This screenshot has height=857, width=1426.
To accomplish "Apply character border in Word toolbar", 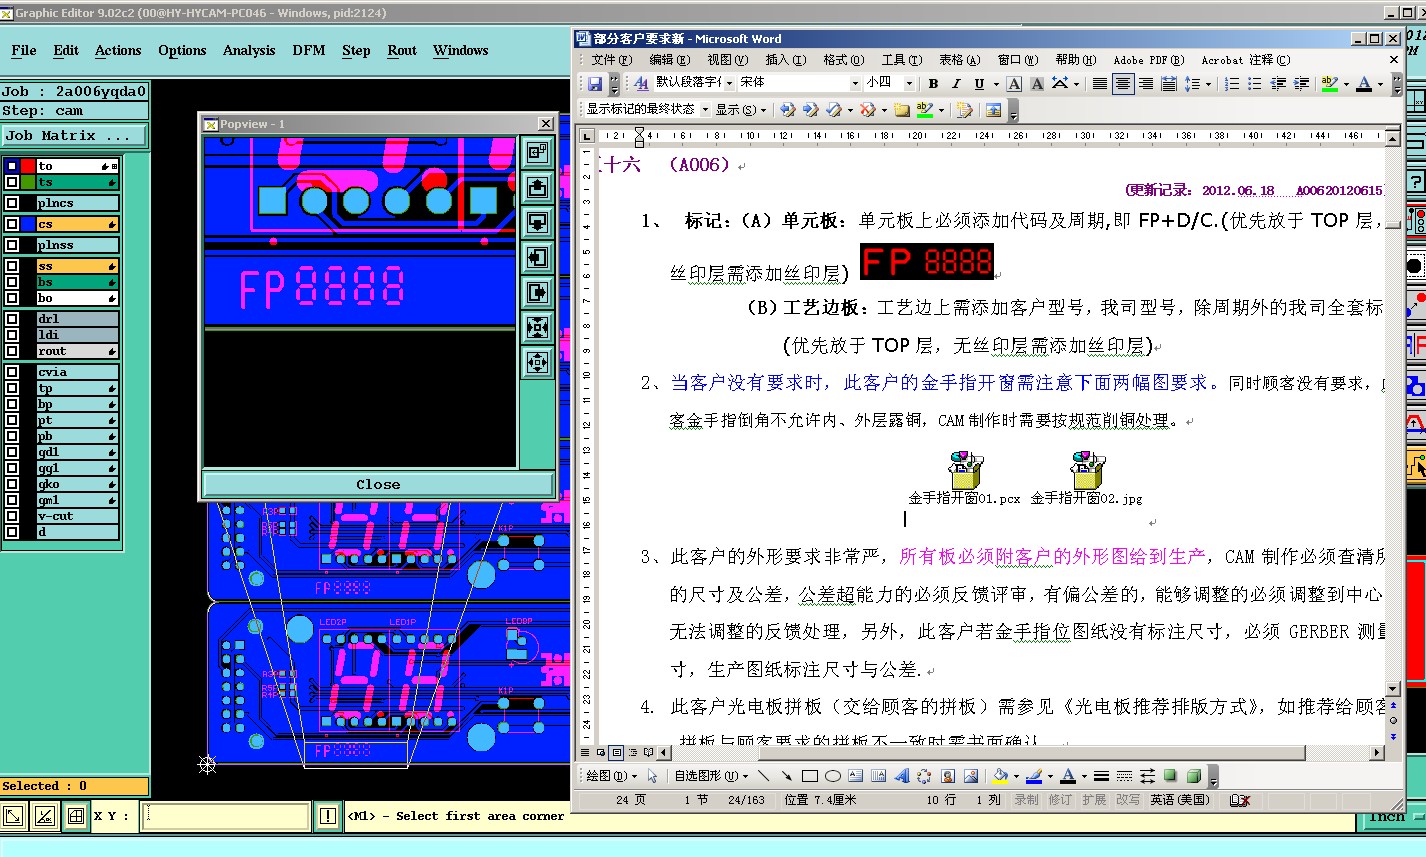I will [1014, 84].
